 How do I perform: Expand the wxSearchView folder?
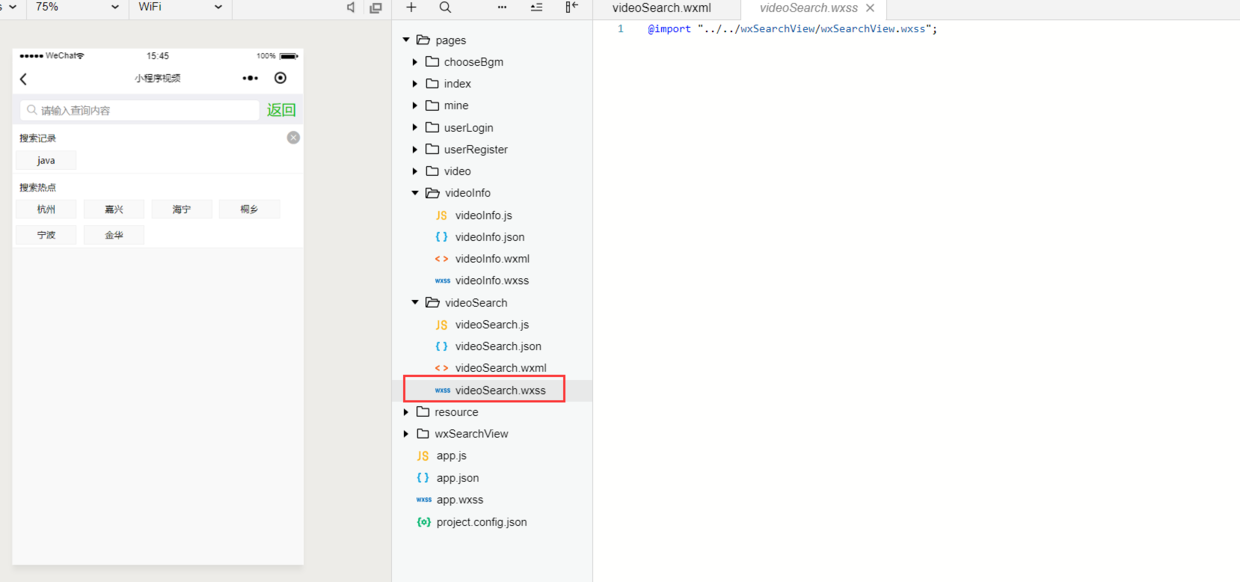(406, 434)
